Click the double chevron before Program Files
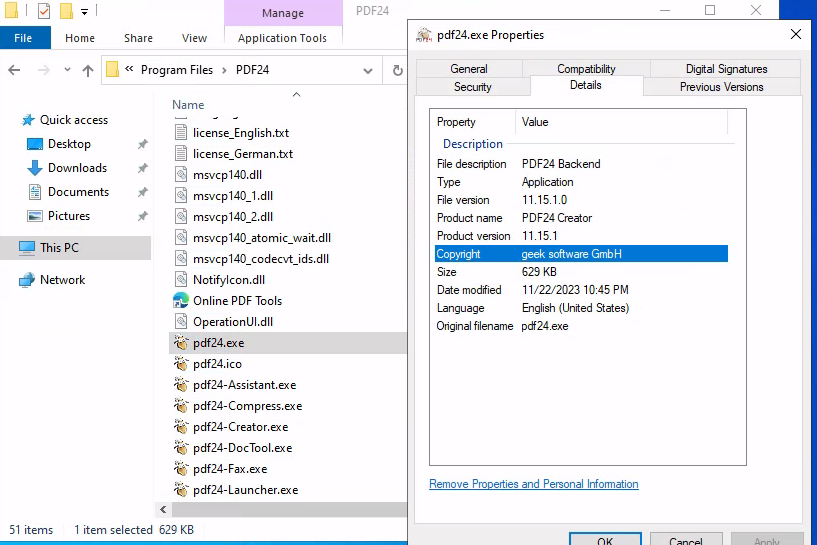 click(x=129, y=69)
